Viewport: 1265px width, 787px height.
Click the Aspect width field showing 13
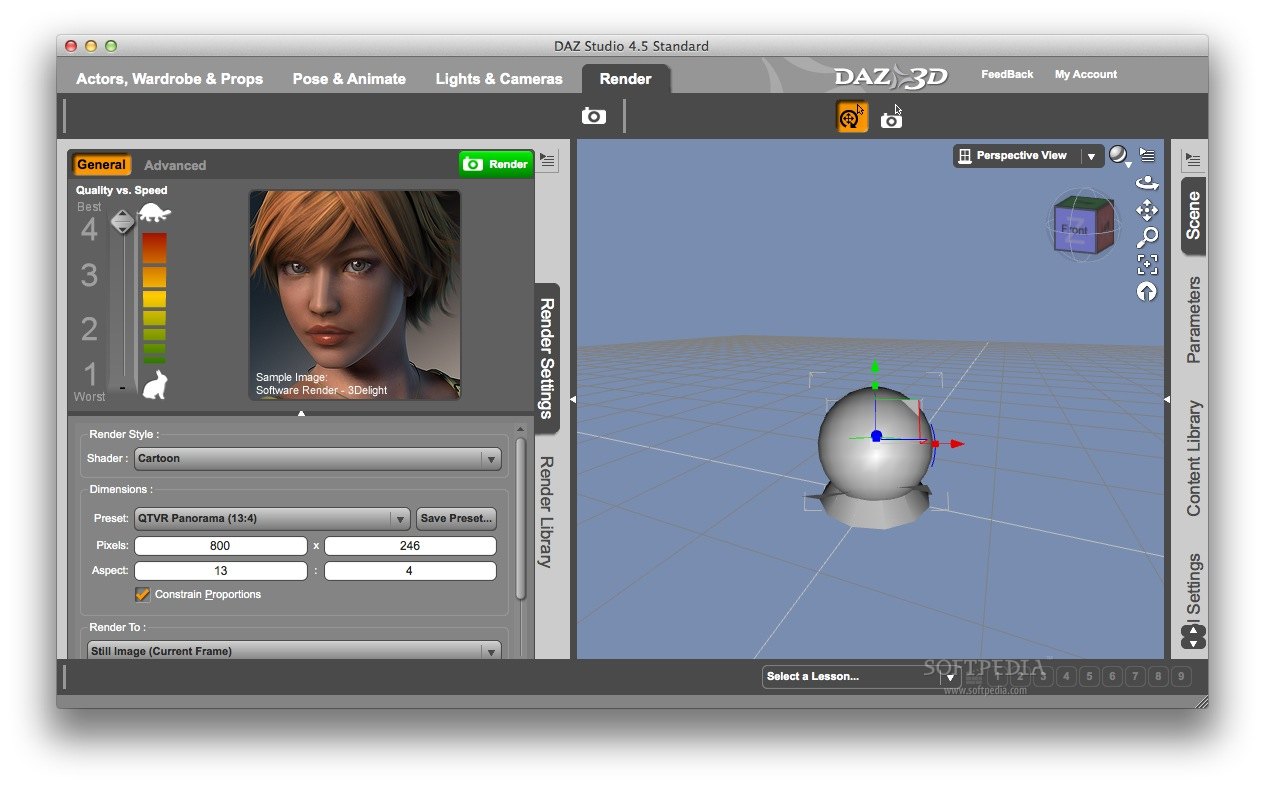click(220, 571)
